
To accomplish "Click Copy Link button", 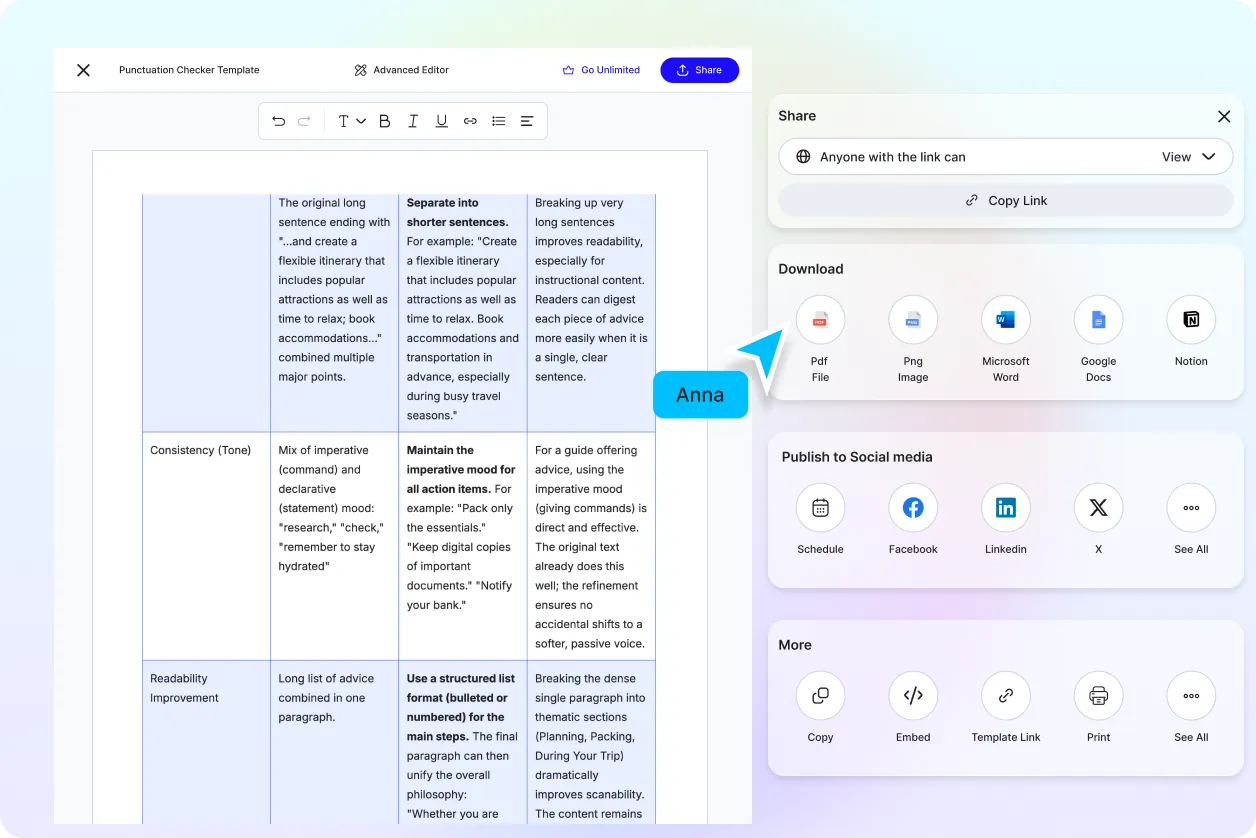I will (x=1006, y=200).
